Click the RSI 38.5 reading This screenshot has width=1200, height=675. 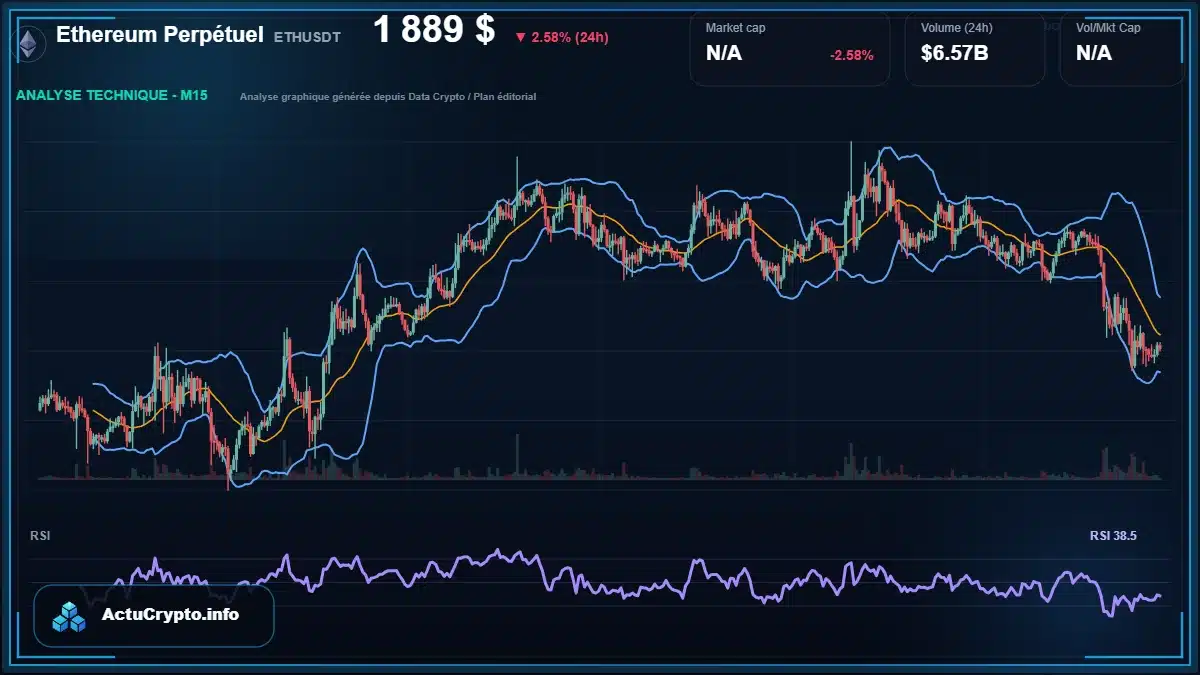coord(1113,536)
